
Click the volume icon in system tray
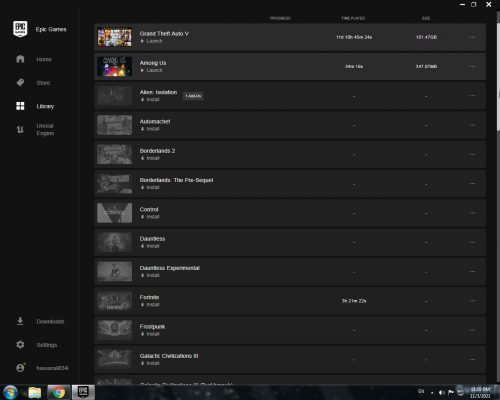442,392
